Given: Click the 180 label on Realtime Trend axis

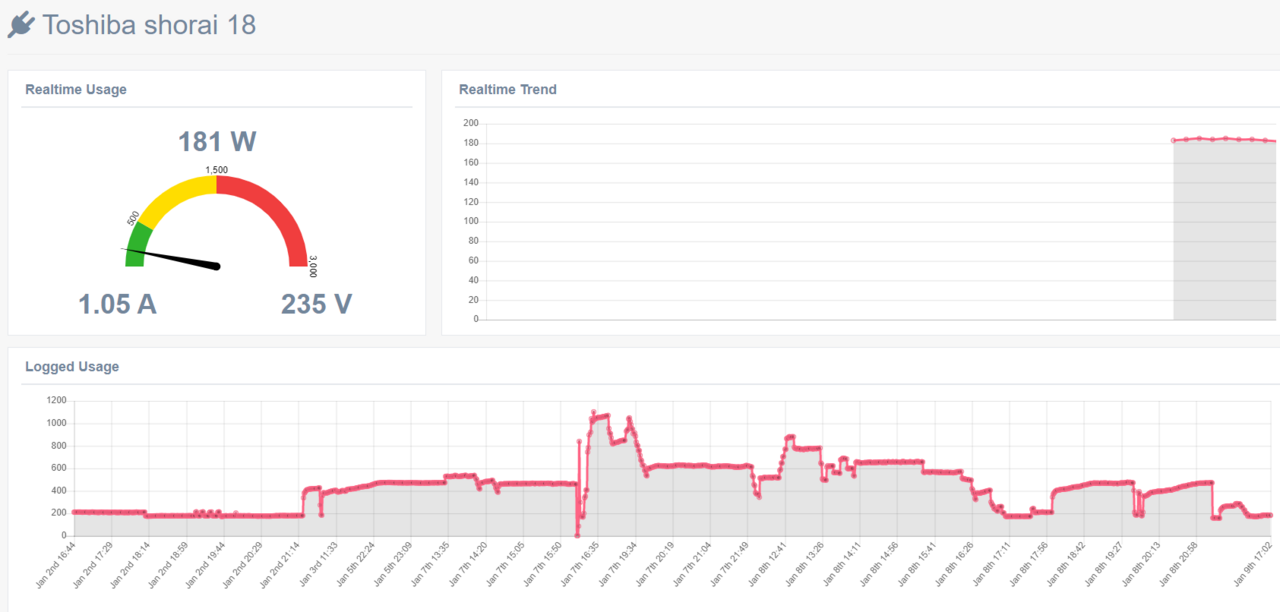Looking at the screenshot, I should (471, 143).
